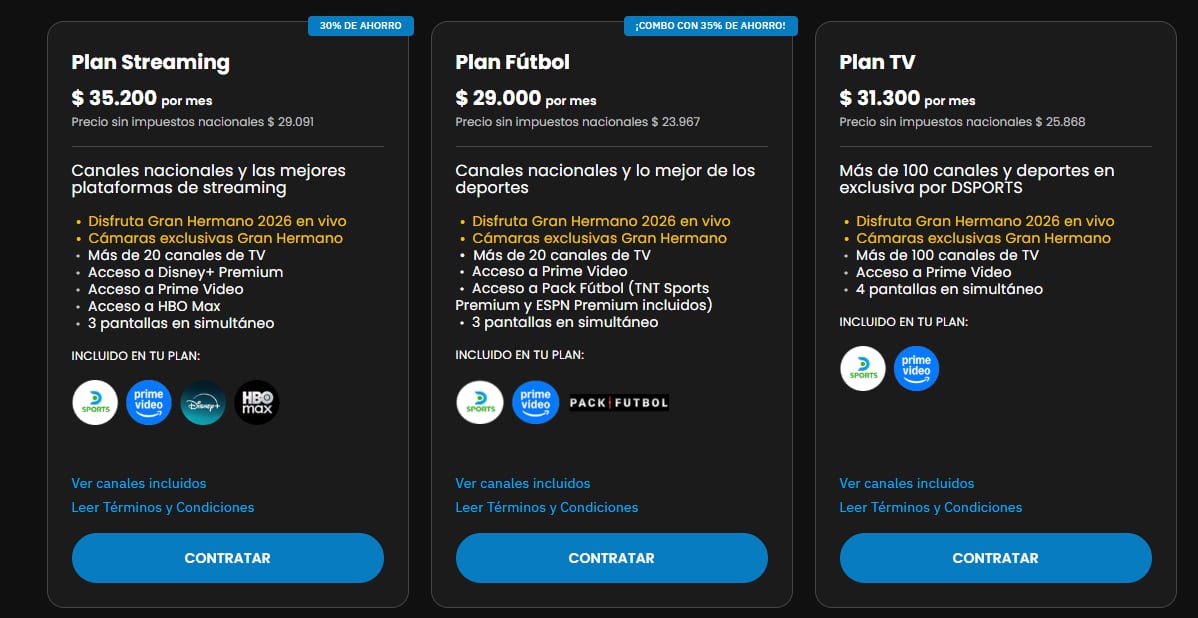Open 'Ver canales incluidos' for Plan Fútbol

[521, 483]
